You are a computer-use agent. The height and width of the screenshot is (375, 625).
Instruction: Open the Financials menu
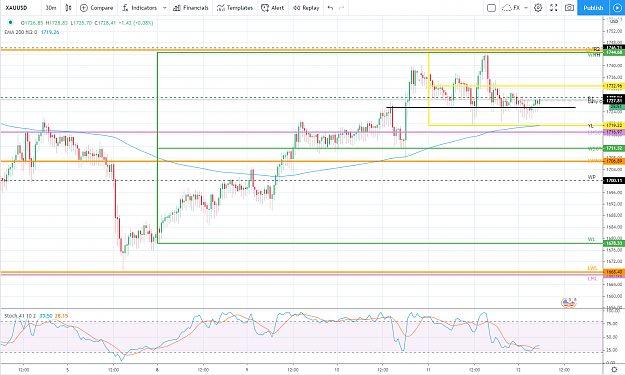point(191,8)
